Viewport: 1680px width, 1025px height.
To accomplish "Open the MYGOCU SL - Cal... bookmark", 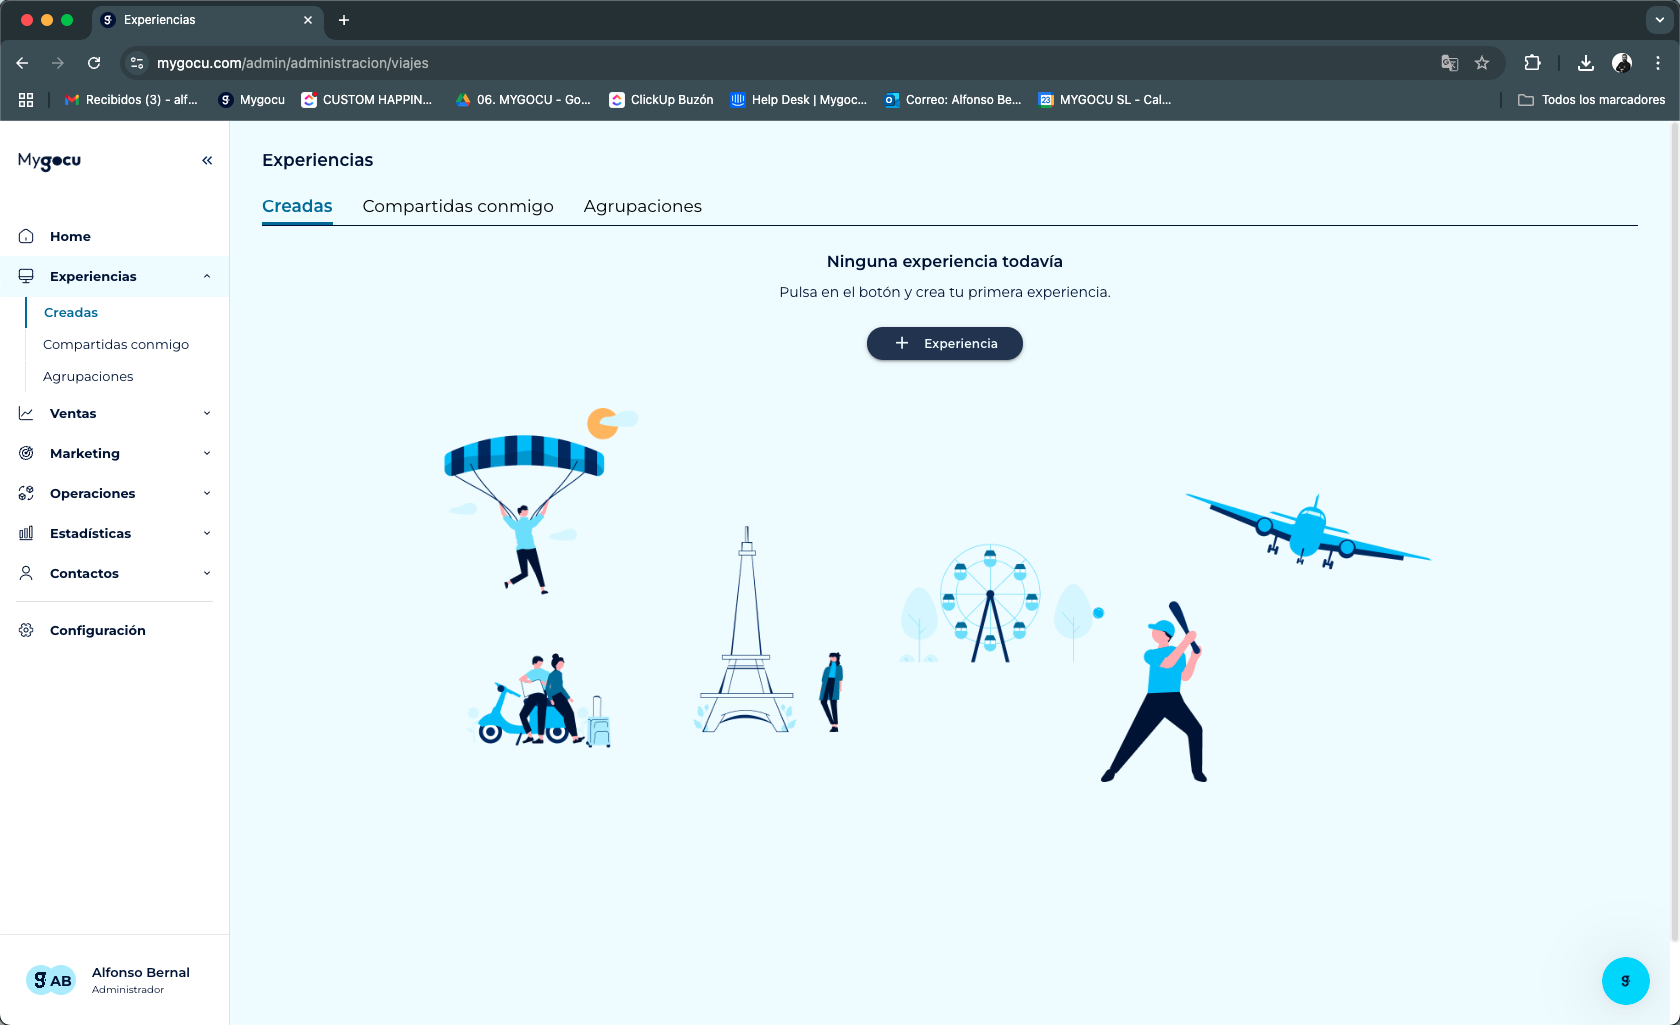I will [1105, 100].
